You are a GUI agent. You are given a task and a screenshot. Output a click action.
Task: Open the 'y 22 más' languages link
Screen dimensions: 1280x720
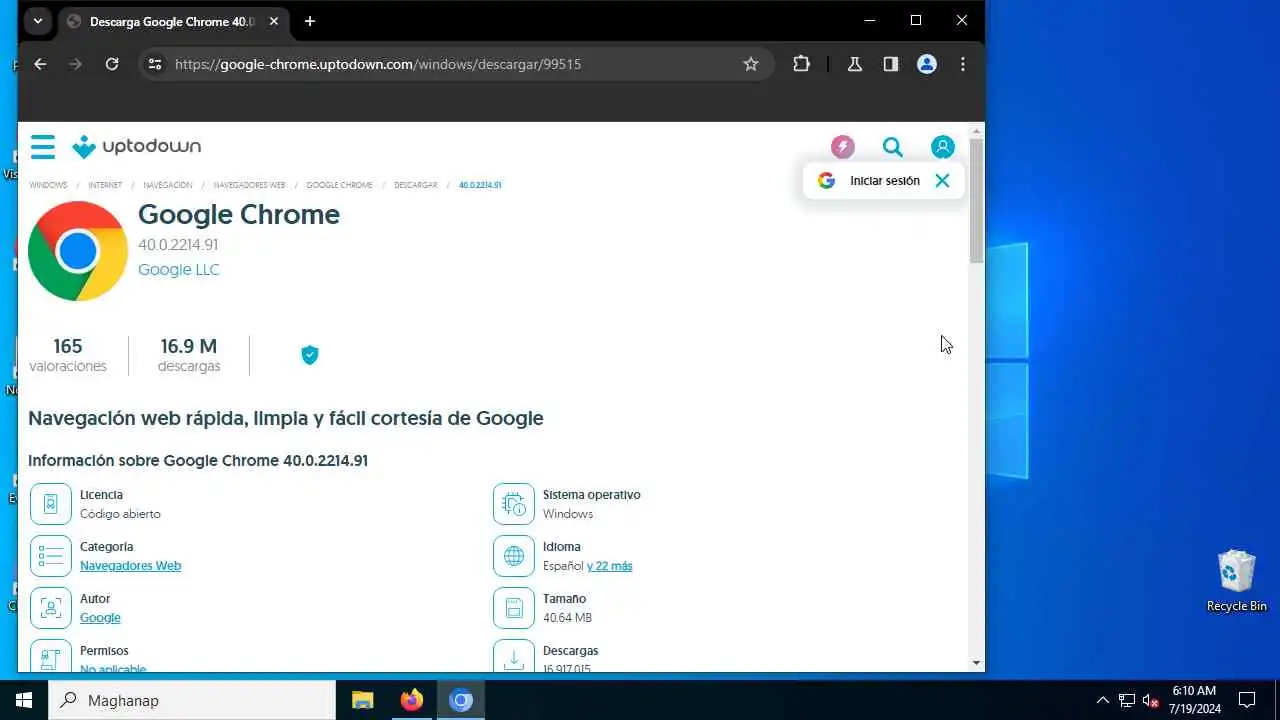610,566
